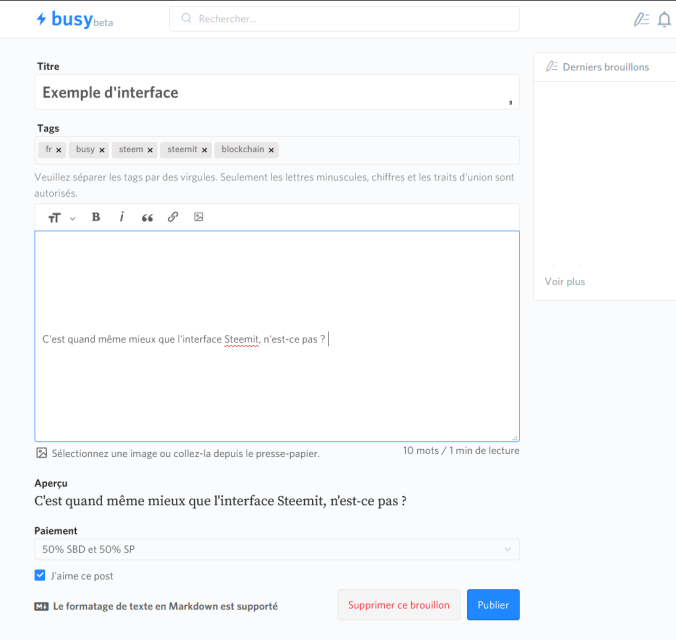The height and width of the screenshot is (640, 676).
Task: Open the notifications bell
Action: (664, 19)
